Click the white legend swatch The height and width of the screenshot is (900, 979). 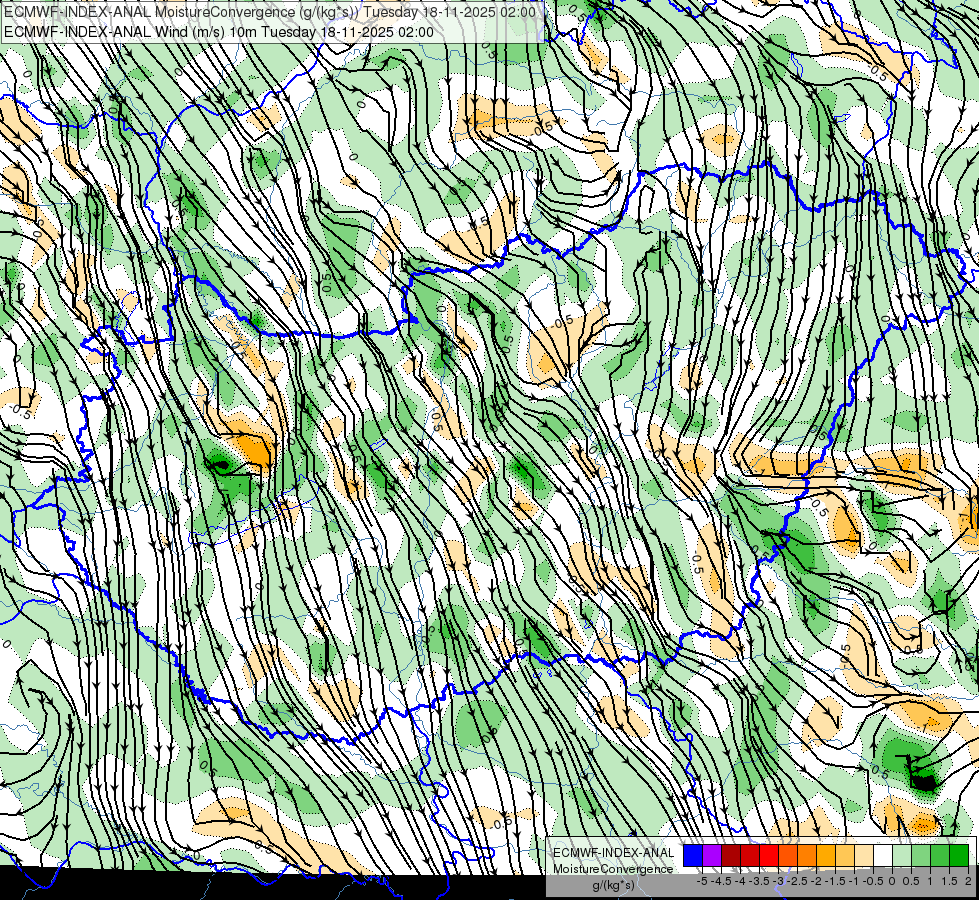[x=883, y=856]
